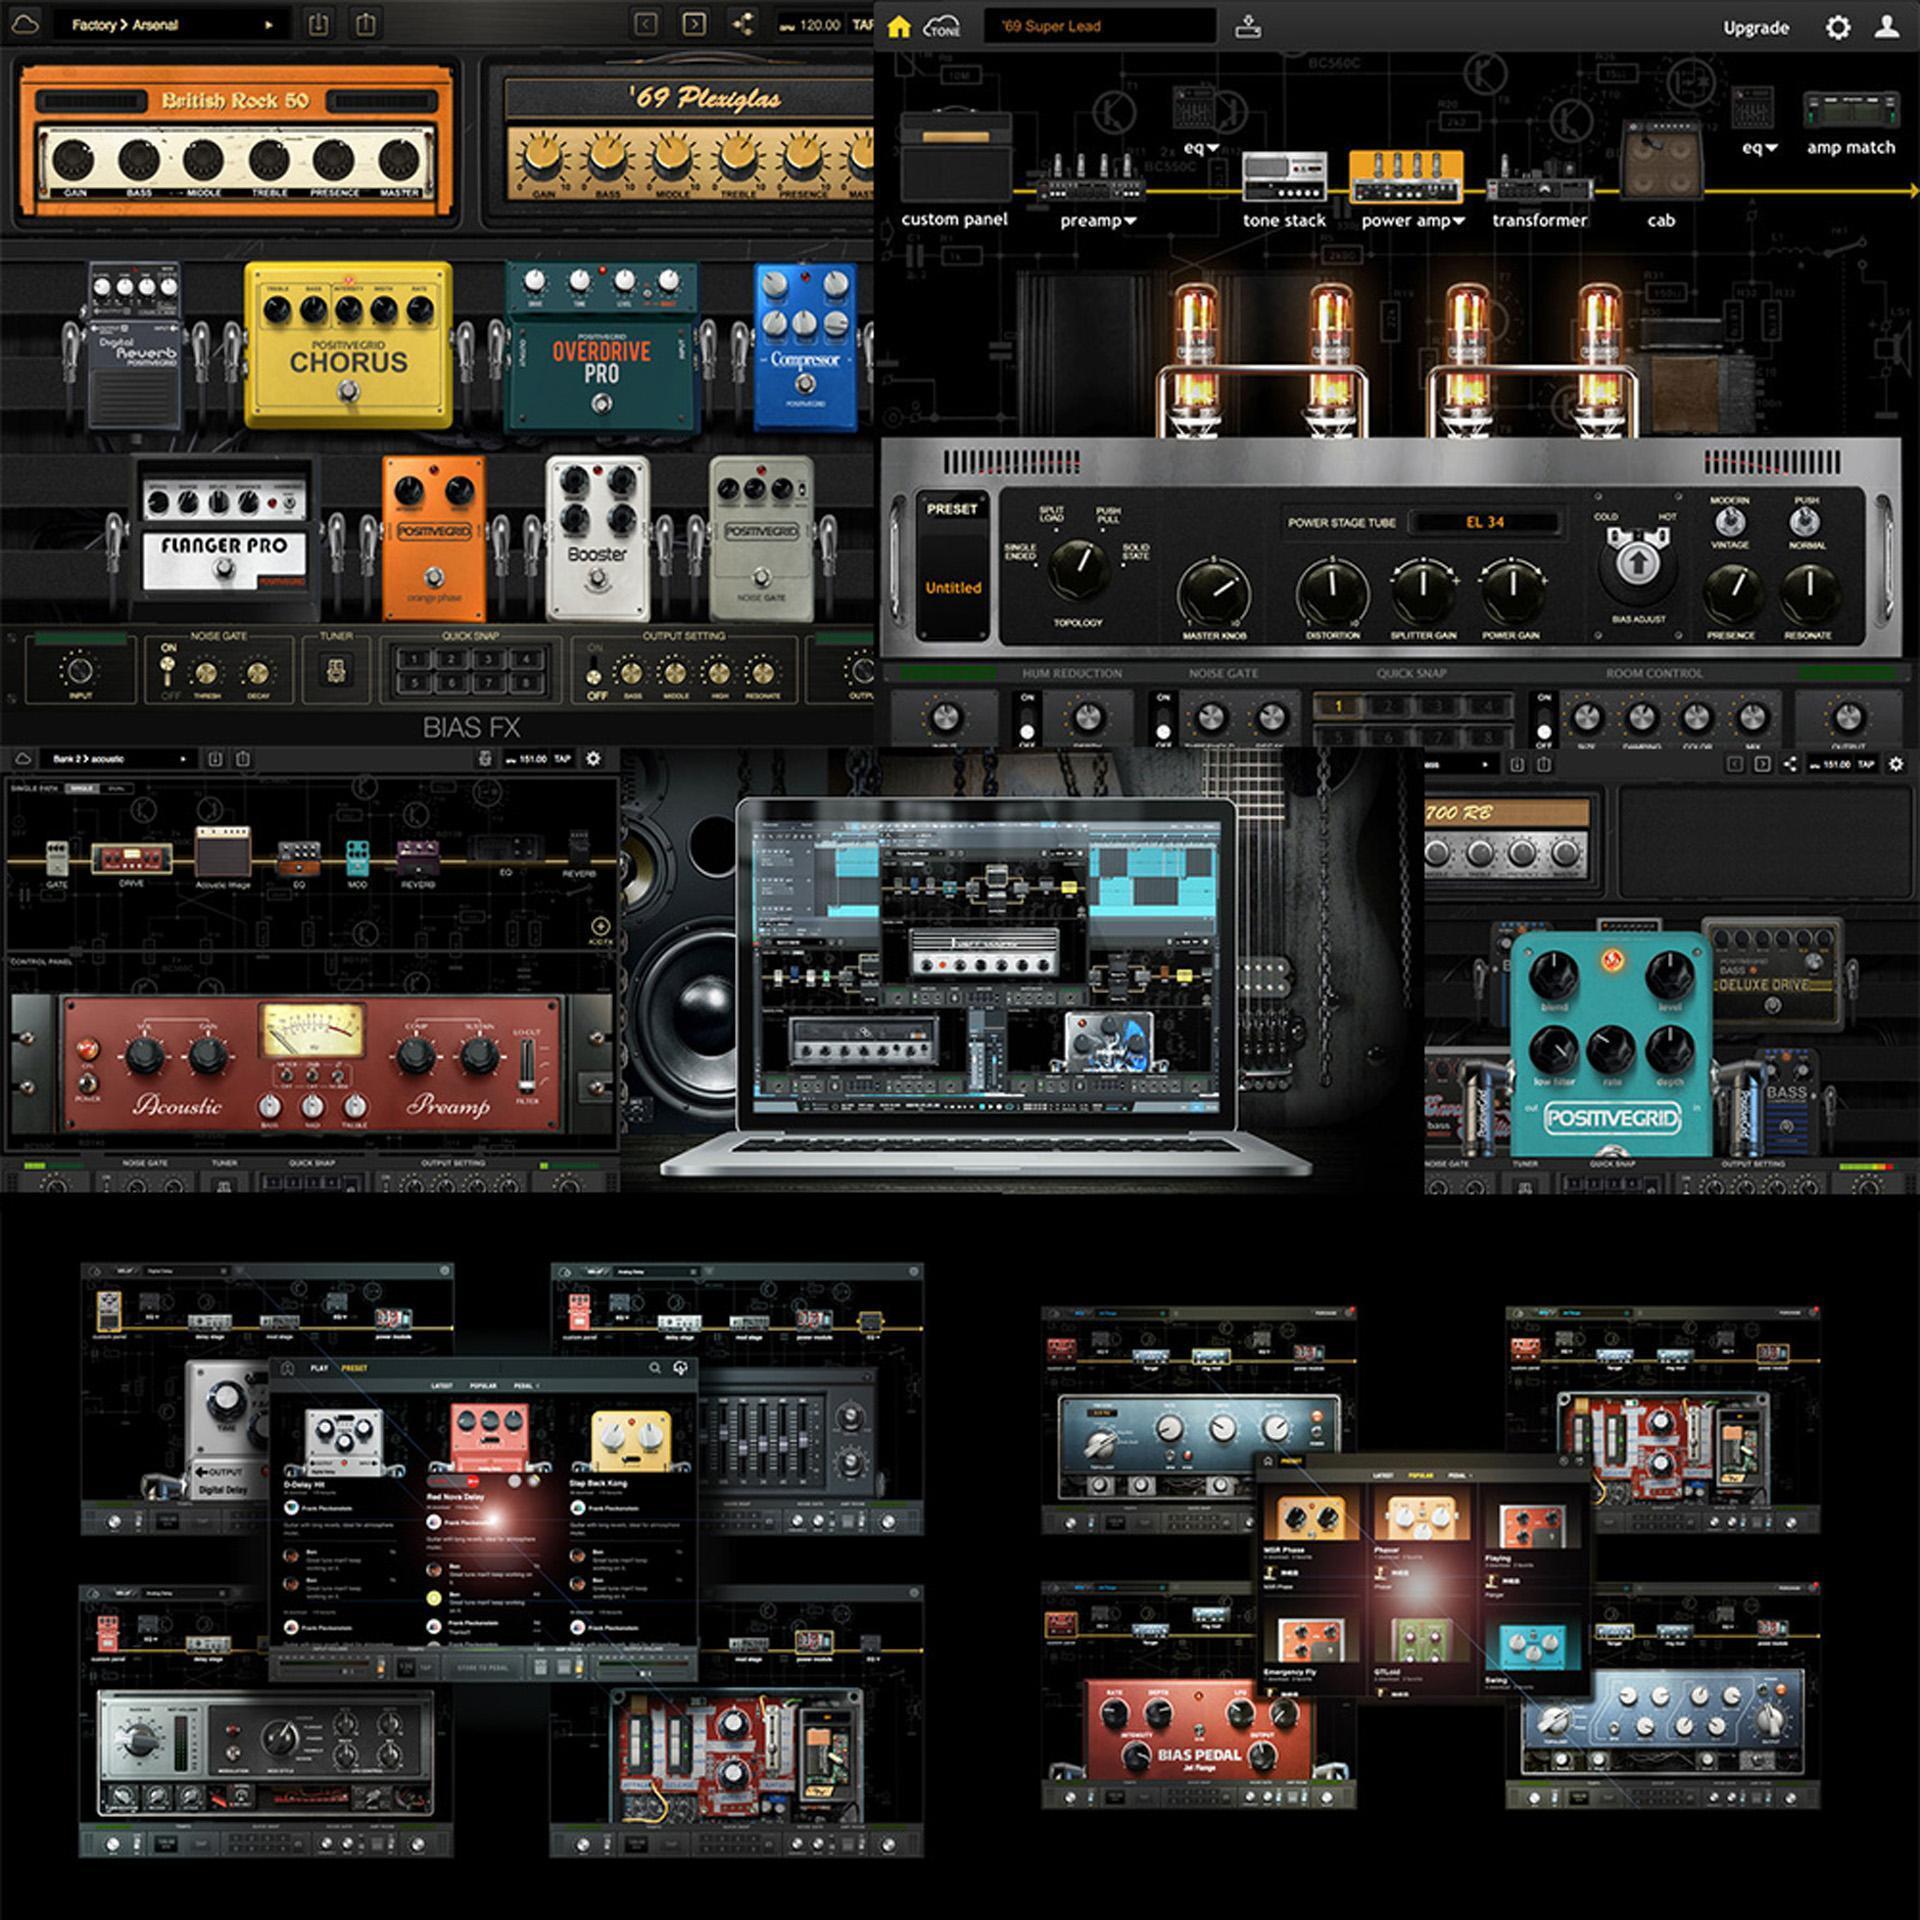Screen dimensions: 1920x1920
Task: Open the Amp Match feature
Action: (1849, 147)
